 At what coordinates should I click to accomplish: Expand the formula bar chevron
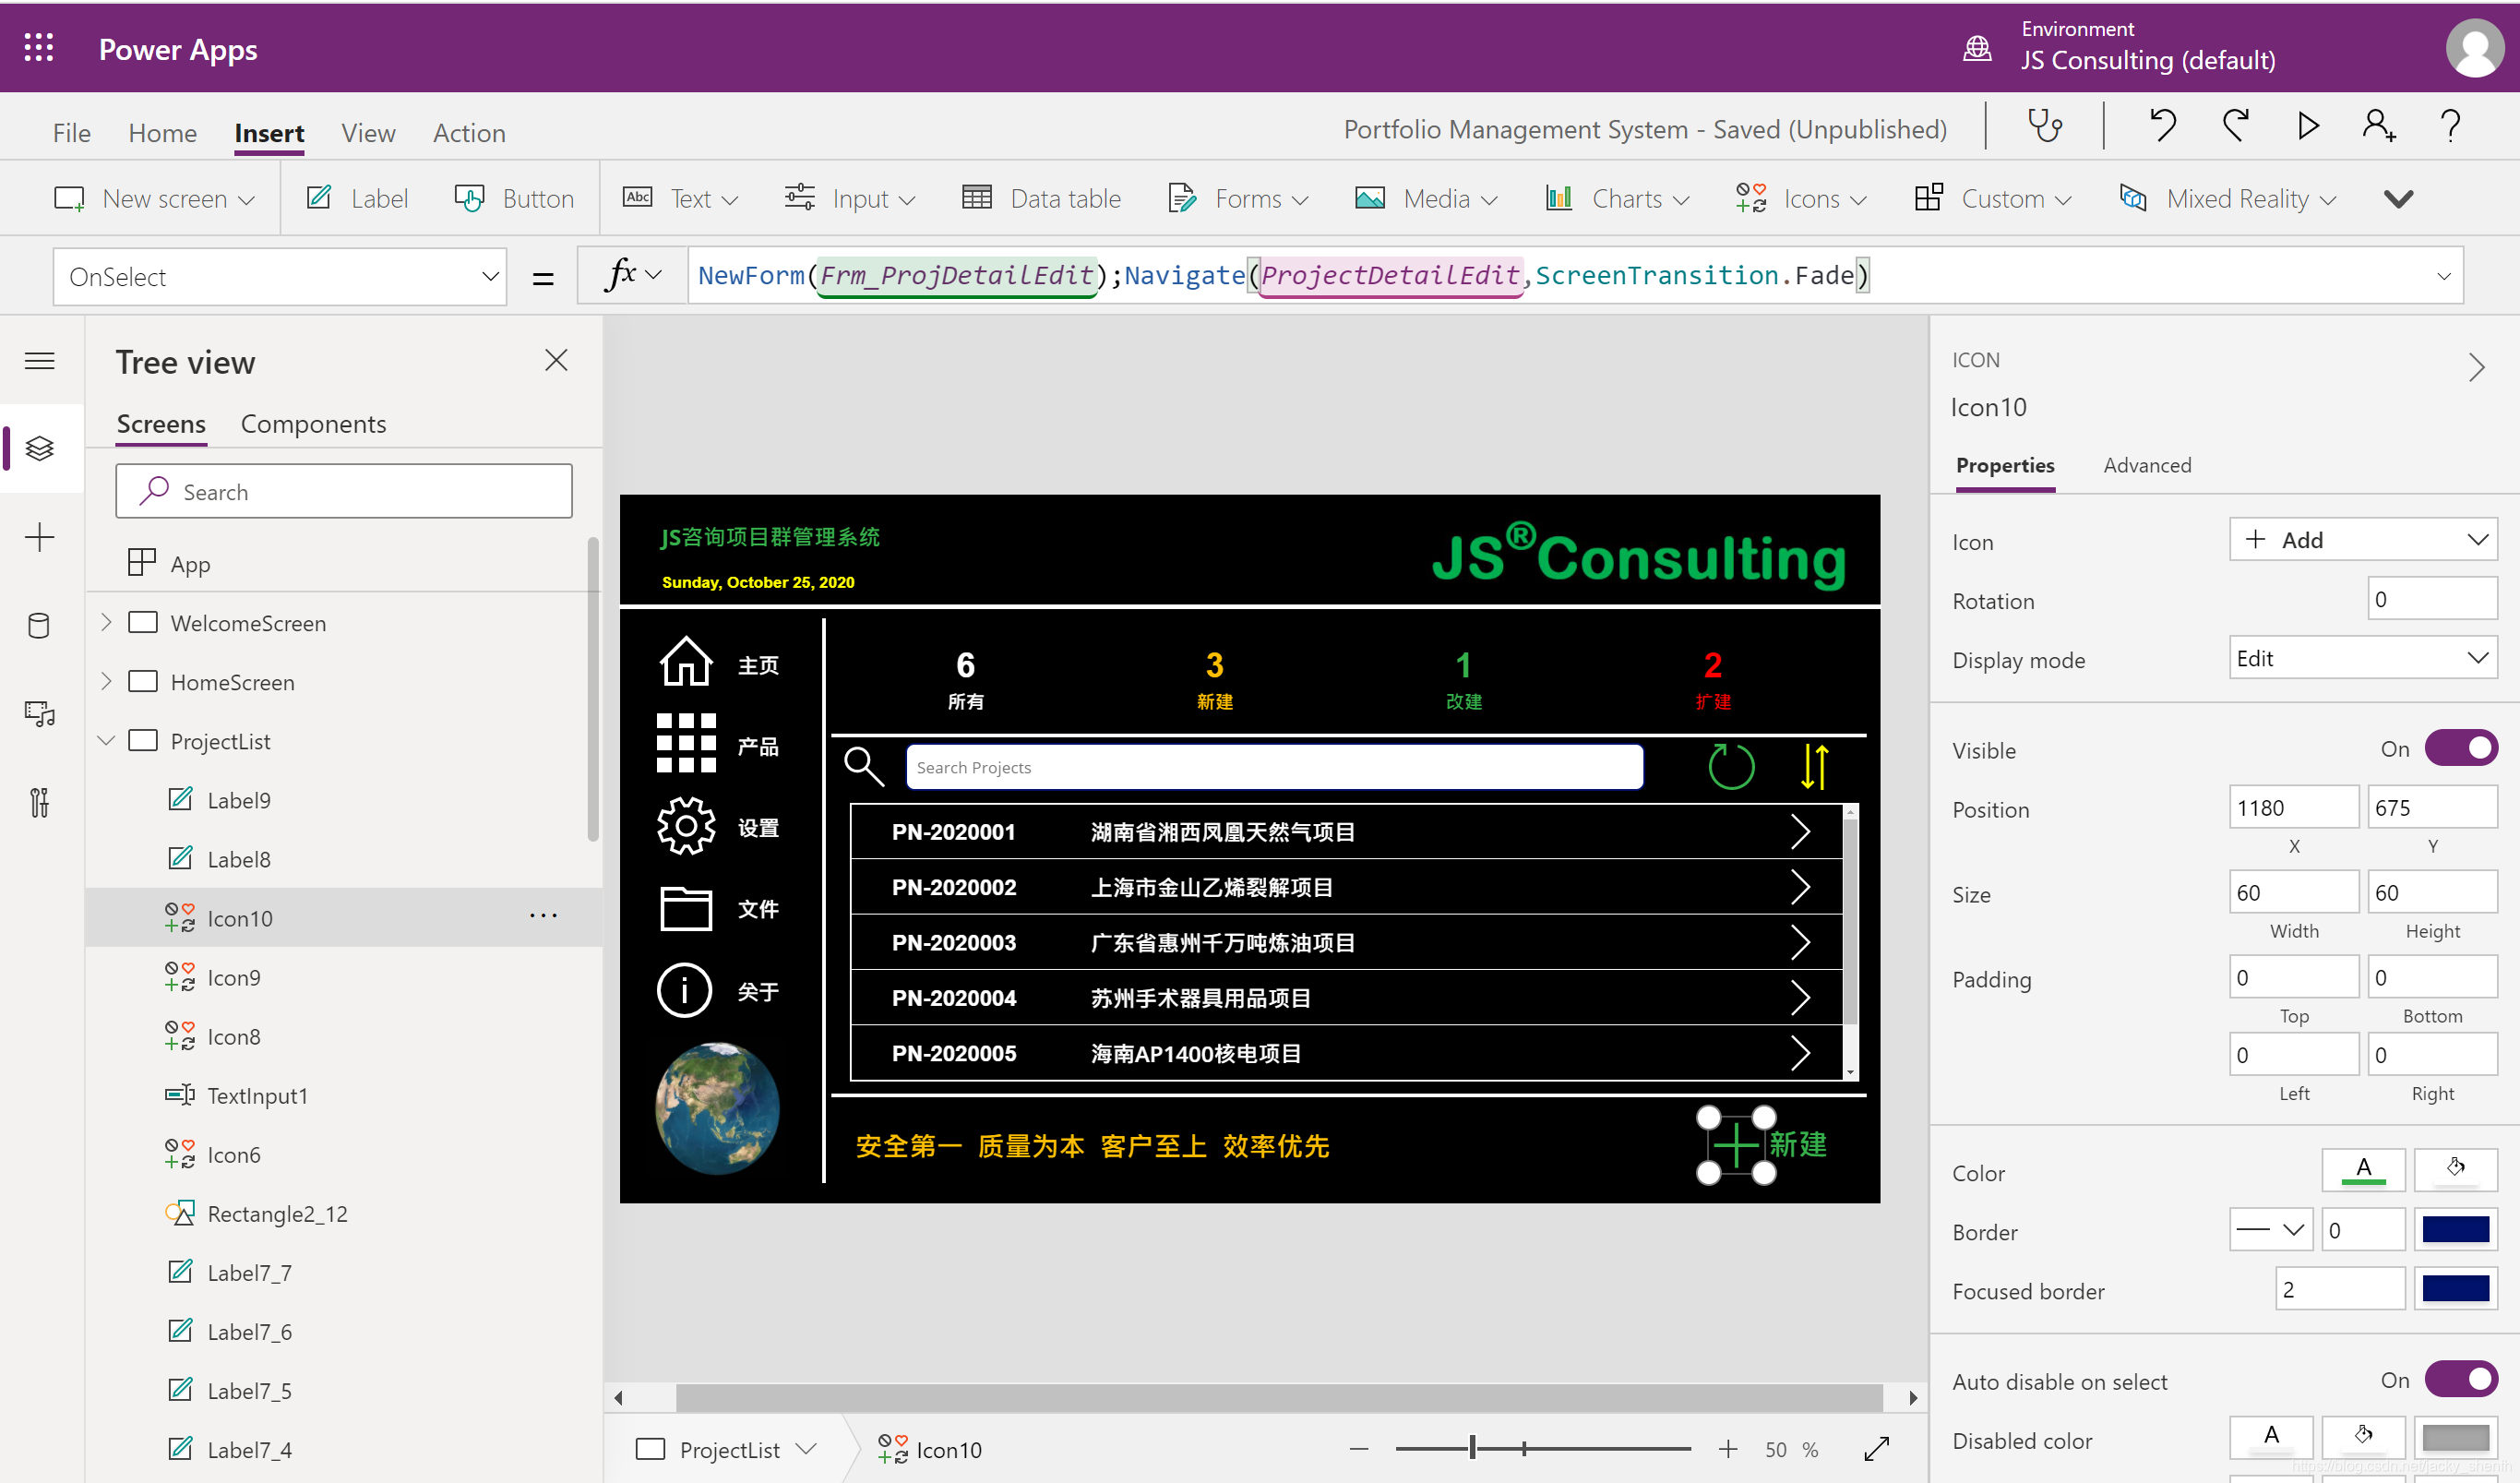(2443, 276)
